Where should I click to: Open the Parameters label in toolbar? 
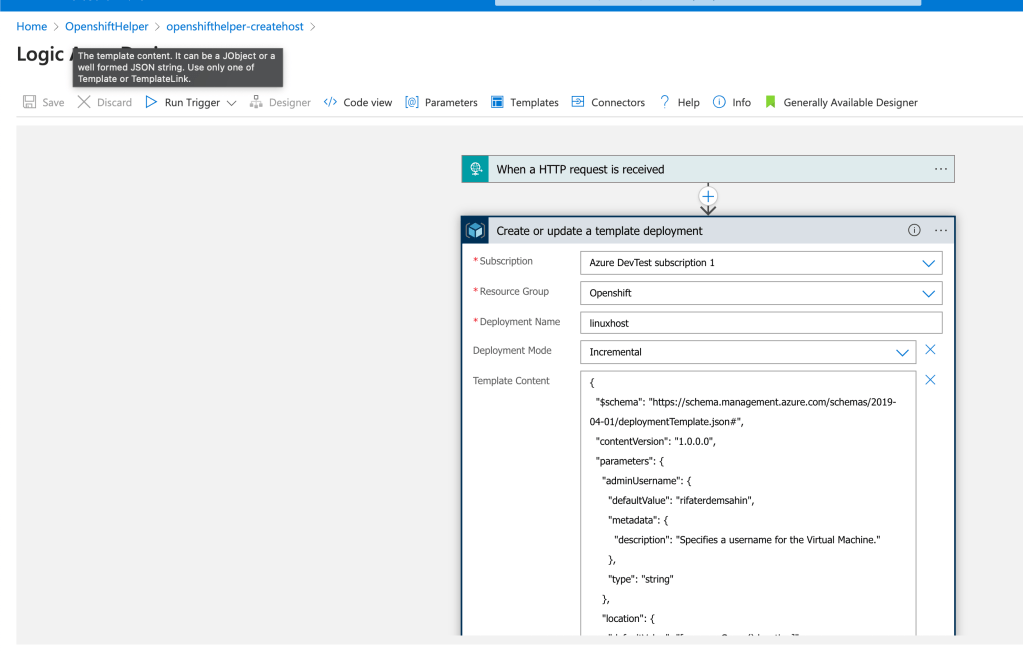coord(451,102)
